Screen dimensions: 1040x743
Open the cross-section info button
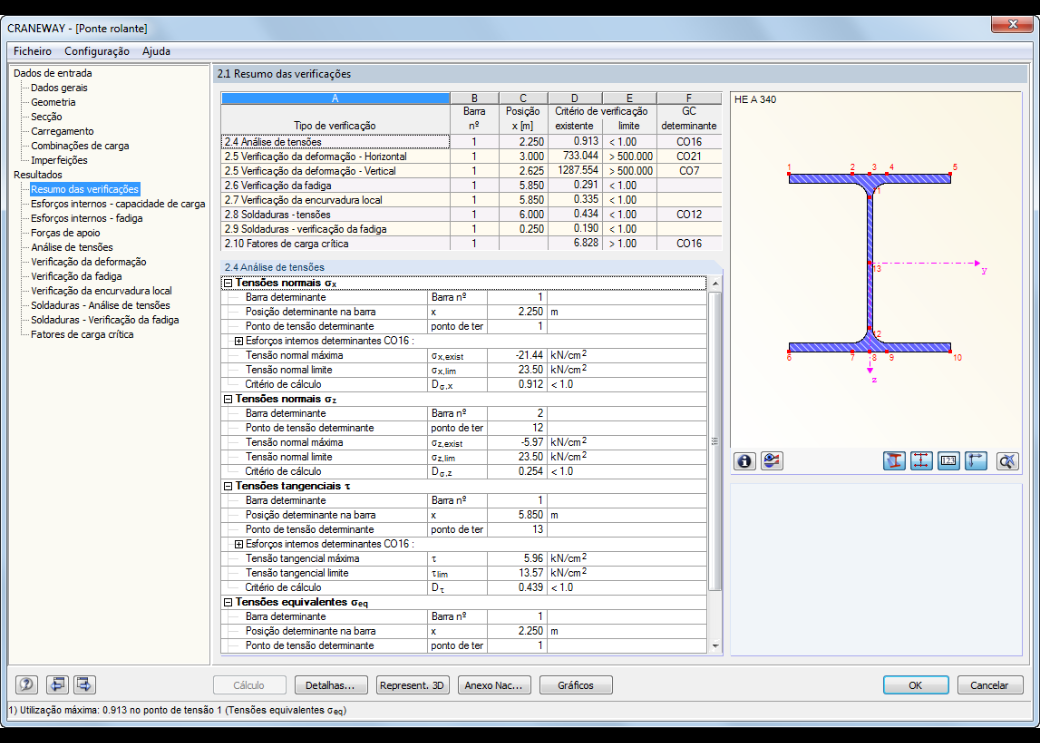(x=744, y=461)
